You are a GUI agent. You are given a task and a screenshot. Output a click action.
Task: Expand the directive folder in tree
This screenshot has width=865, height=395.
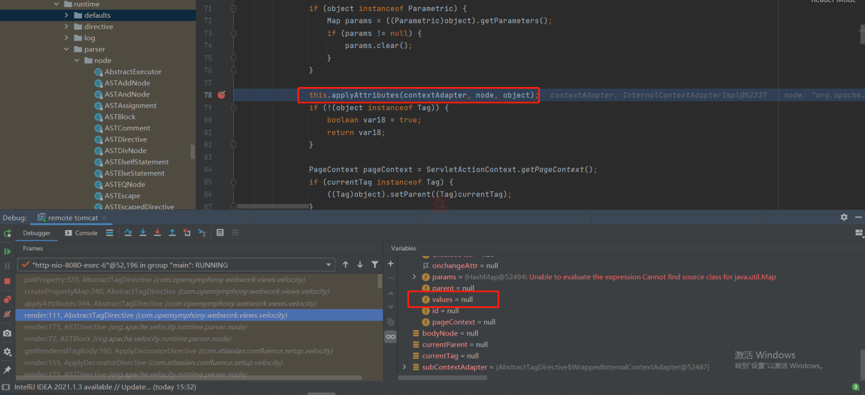(x=66, y=26)
